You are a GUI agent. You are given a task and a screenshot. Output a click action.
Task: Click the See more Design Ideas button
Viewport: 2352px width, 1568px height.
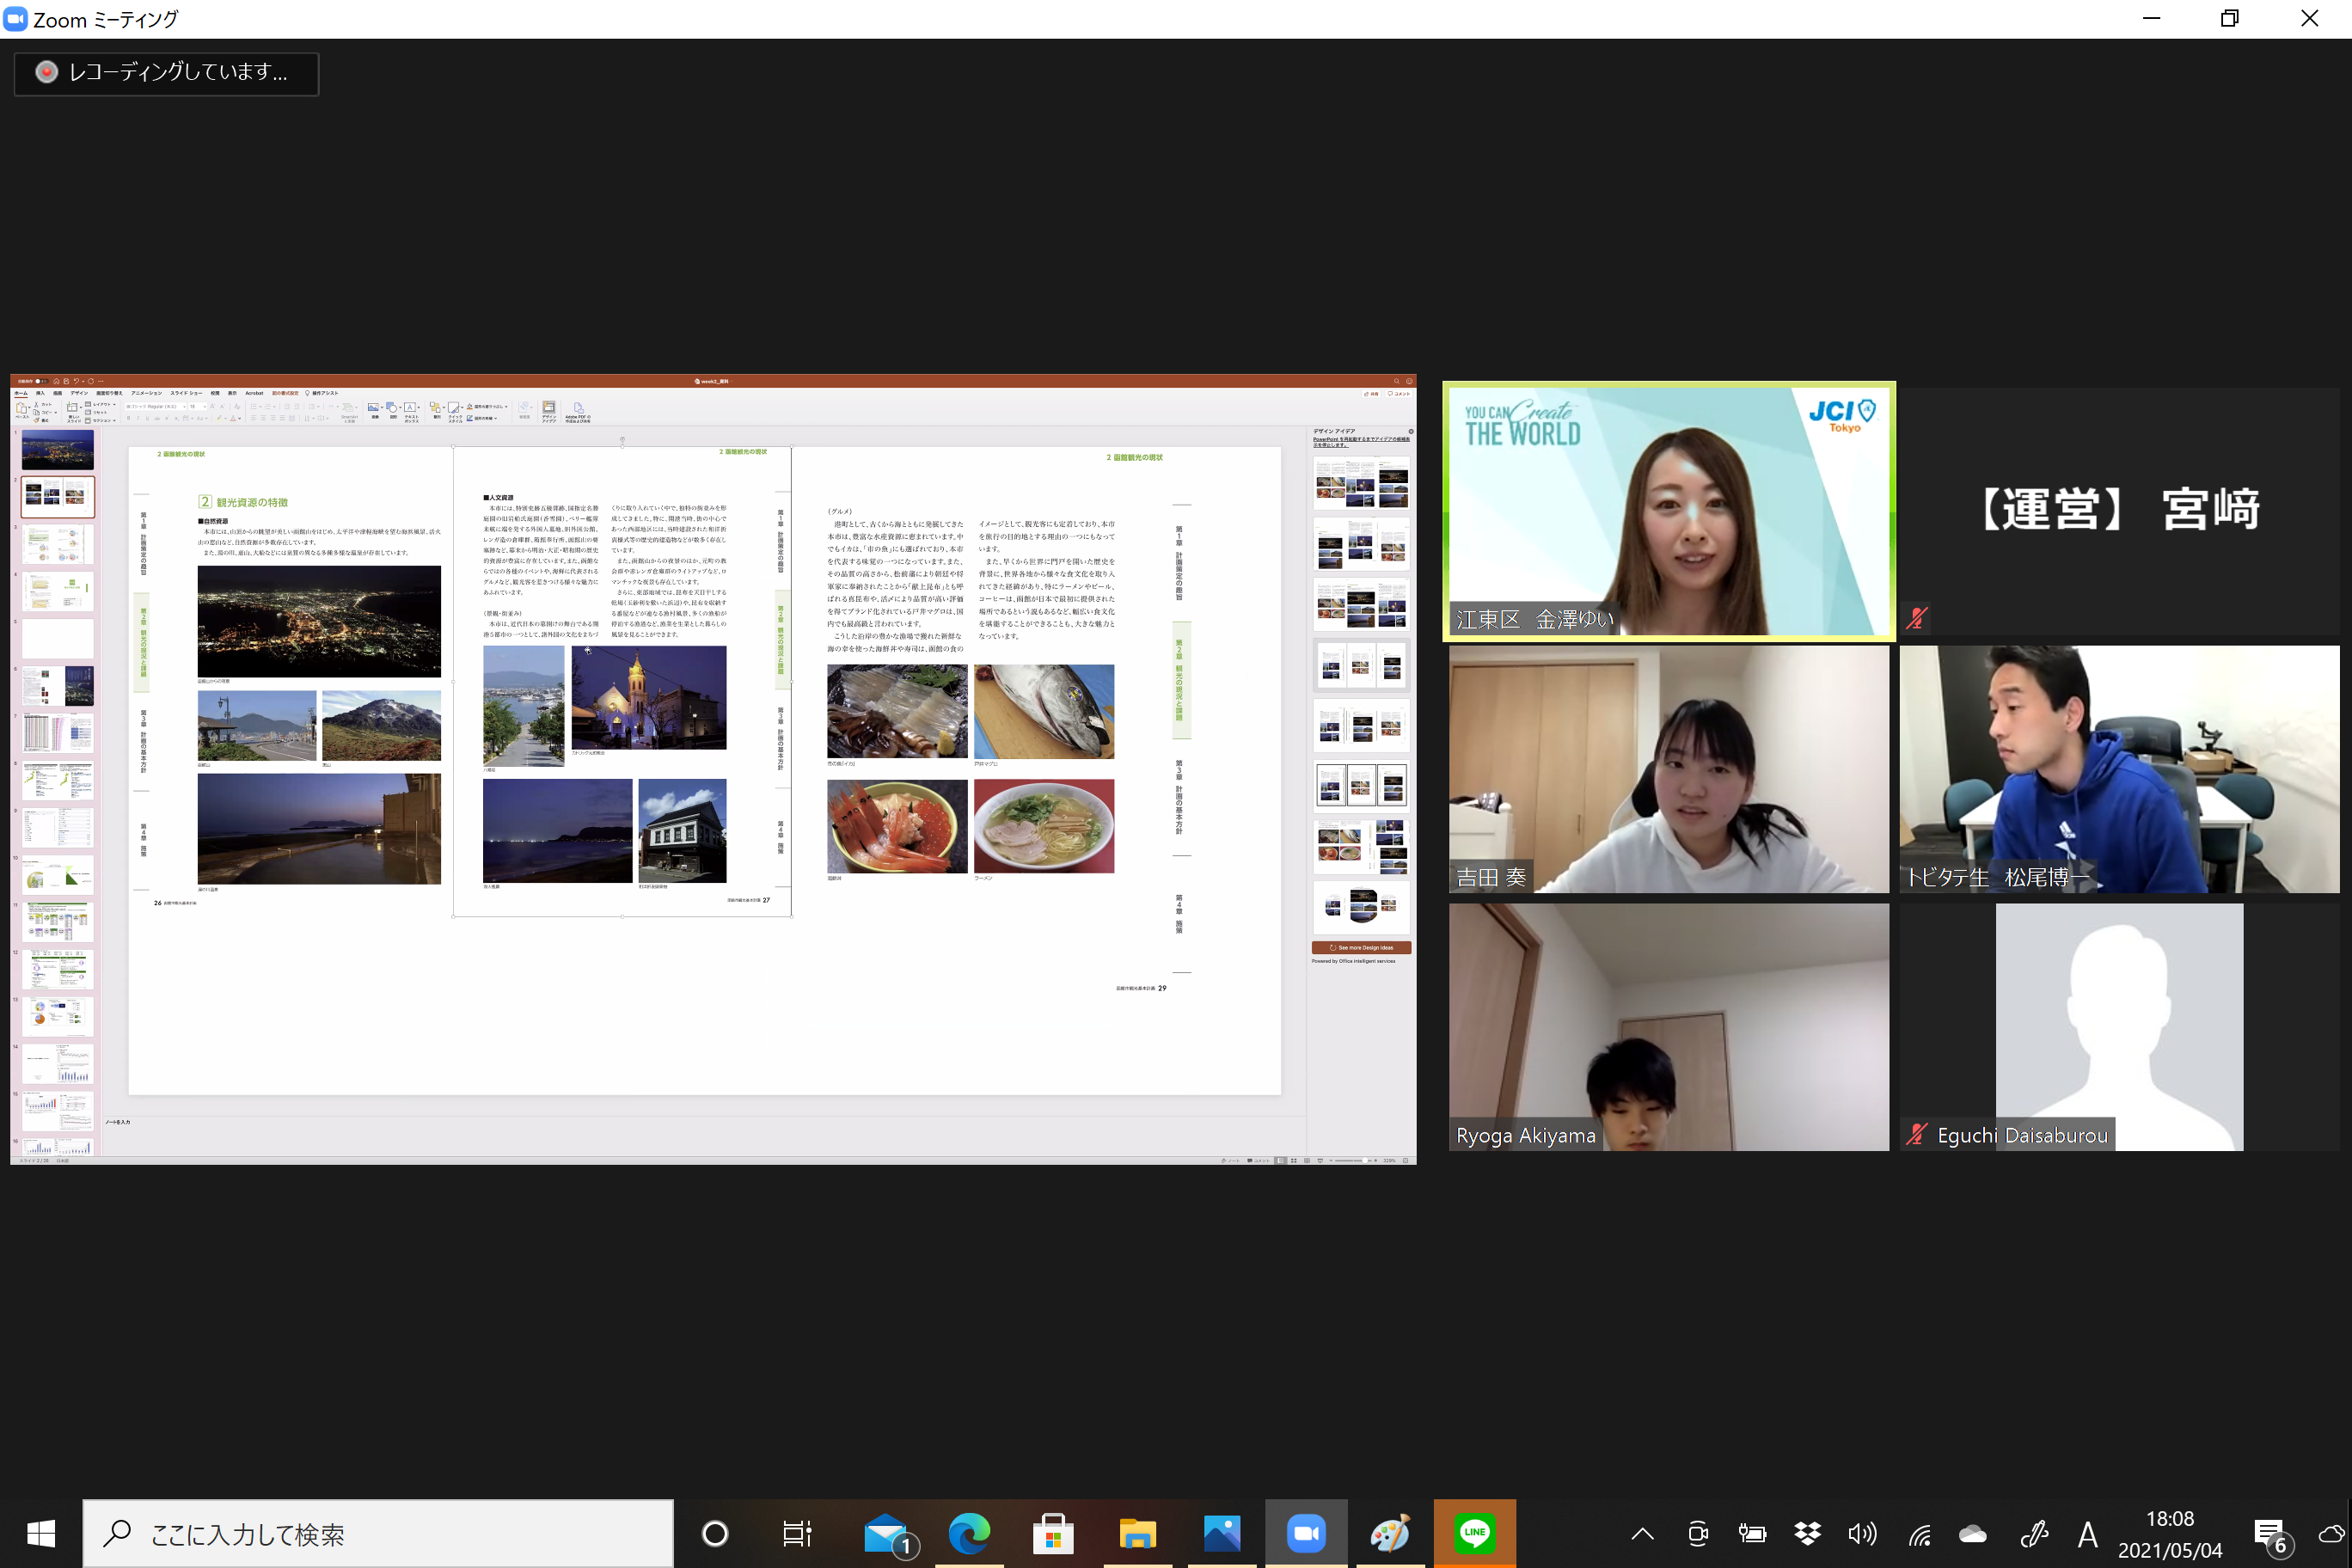(x=1361, y=947)
